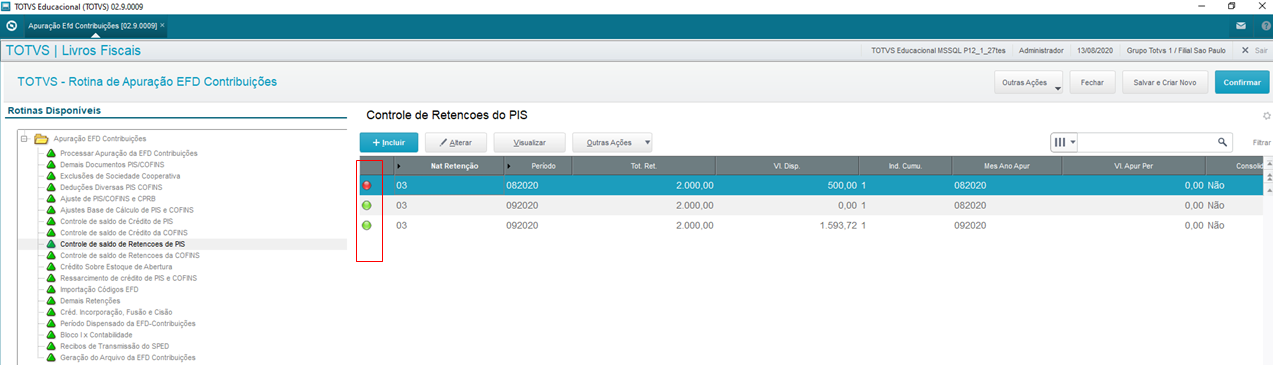Select Controle de saldo de Retencoes de PIS
The height and width of the screenshot is (365, 1273).
pyautogui.click(x=122, y=244)
